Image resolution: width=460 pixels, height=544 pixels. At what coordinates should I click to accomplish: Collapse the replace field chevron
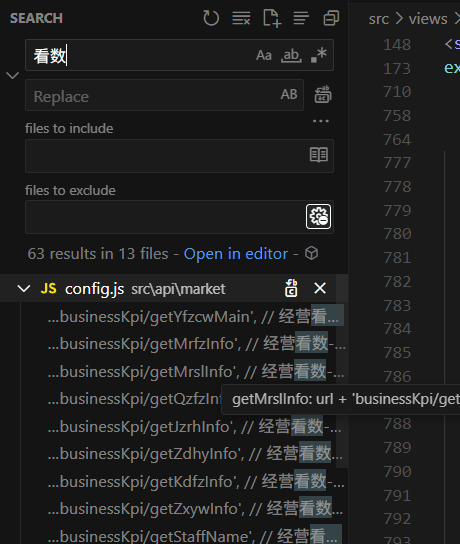pyautogui.click(x=12, y=75)
